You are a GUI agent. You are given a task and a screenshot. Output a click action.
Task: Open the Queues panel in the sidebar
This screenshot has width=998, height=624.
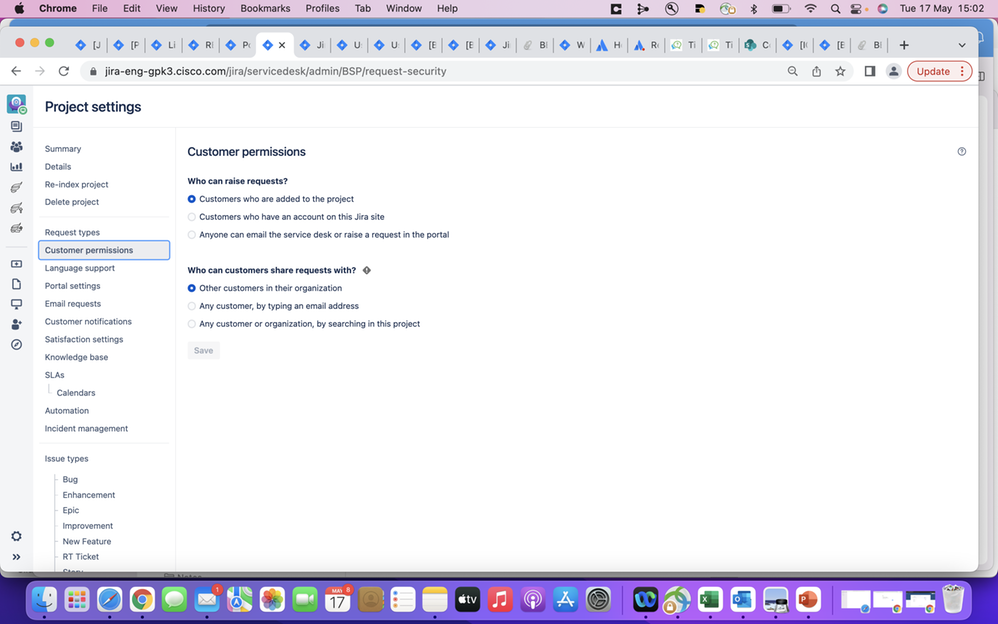(16, 126)
